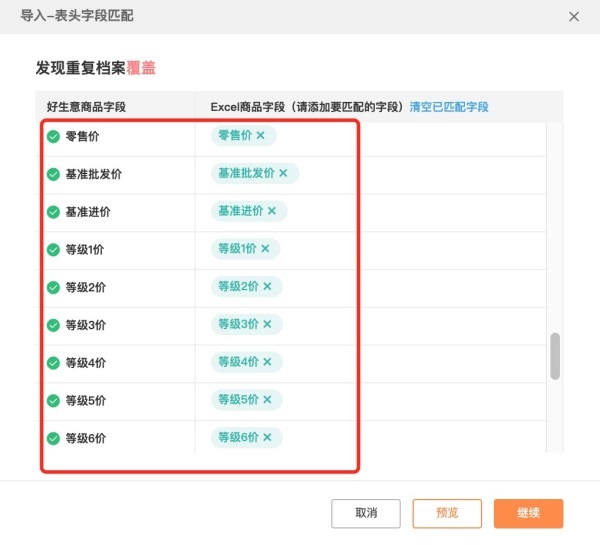600x545 pixels.
Task: Remove the 等级3价 matched field tag
Action: click(267, 324)
